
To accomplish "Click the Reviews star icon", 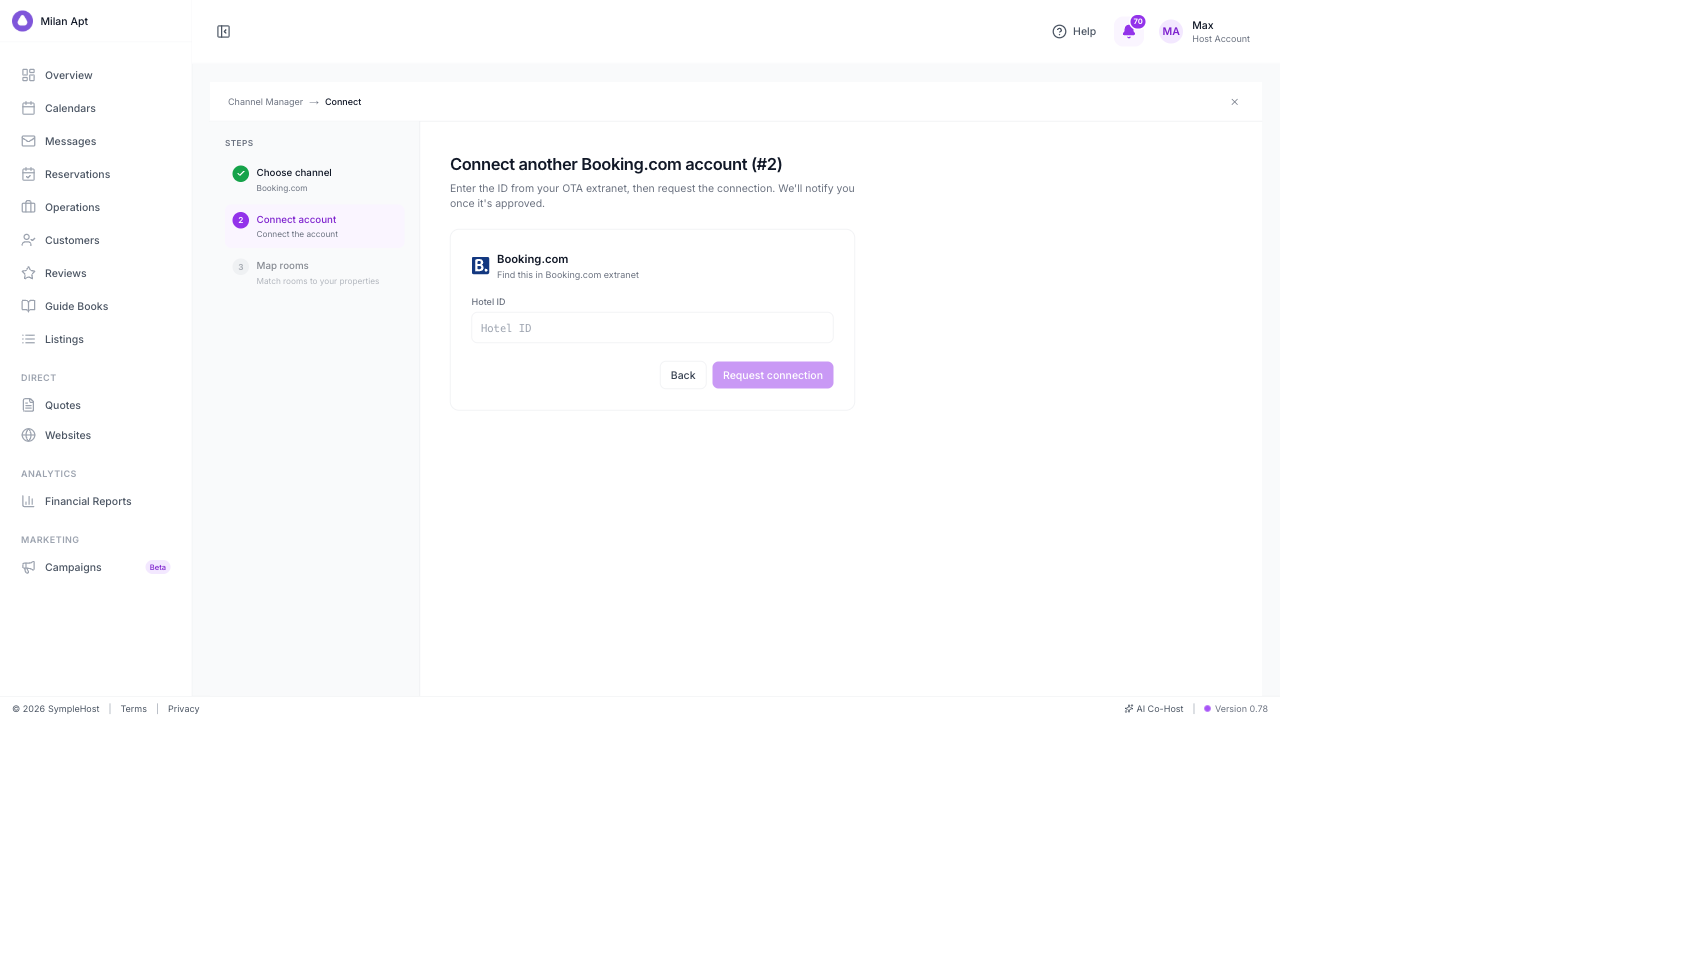I will [28, 273].
